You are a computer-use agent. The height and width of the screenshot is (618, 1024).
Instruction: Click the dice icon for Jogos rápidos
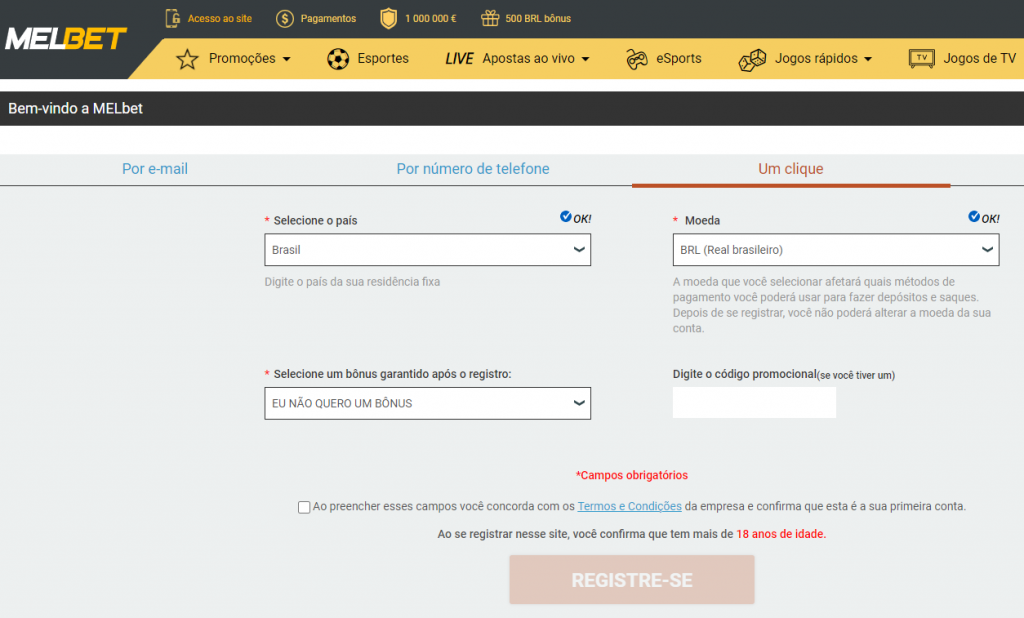752,59
